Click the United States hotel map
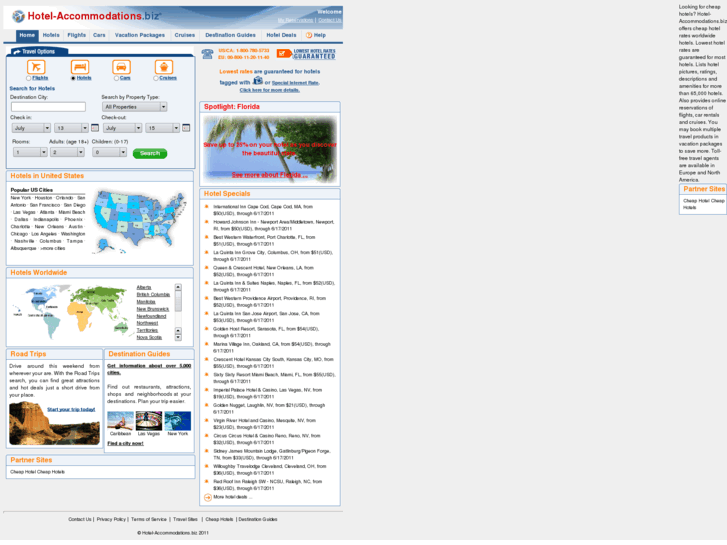 pos(139,221)
